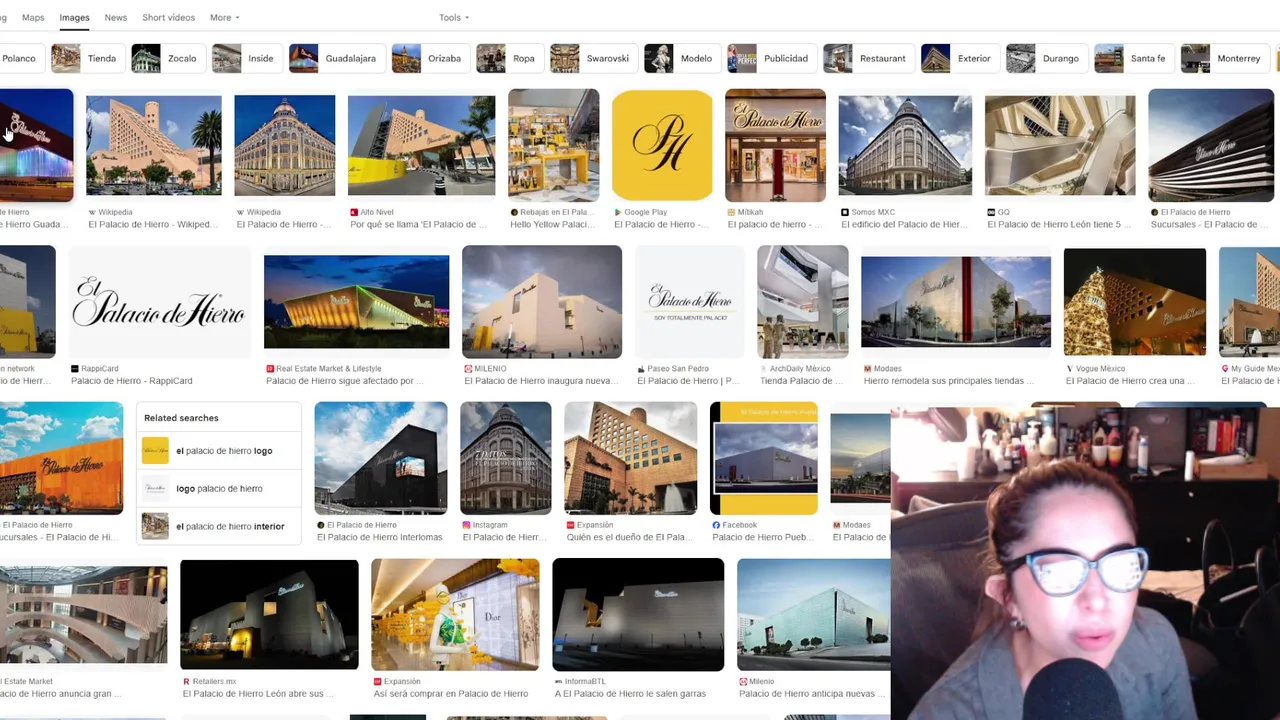Open the RappiCard Palacio de Hierro logo image
This screenshot has height=720, width=1280.
[x=158, y=302]
